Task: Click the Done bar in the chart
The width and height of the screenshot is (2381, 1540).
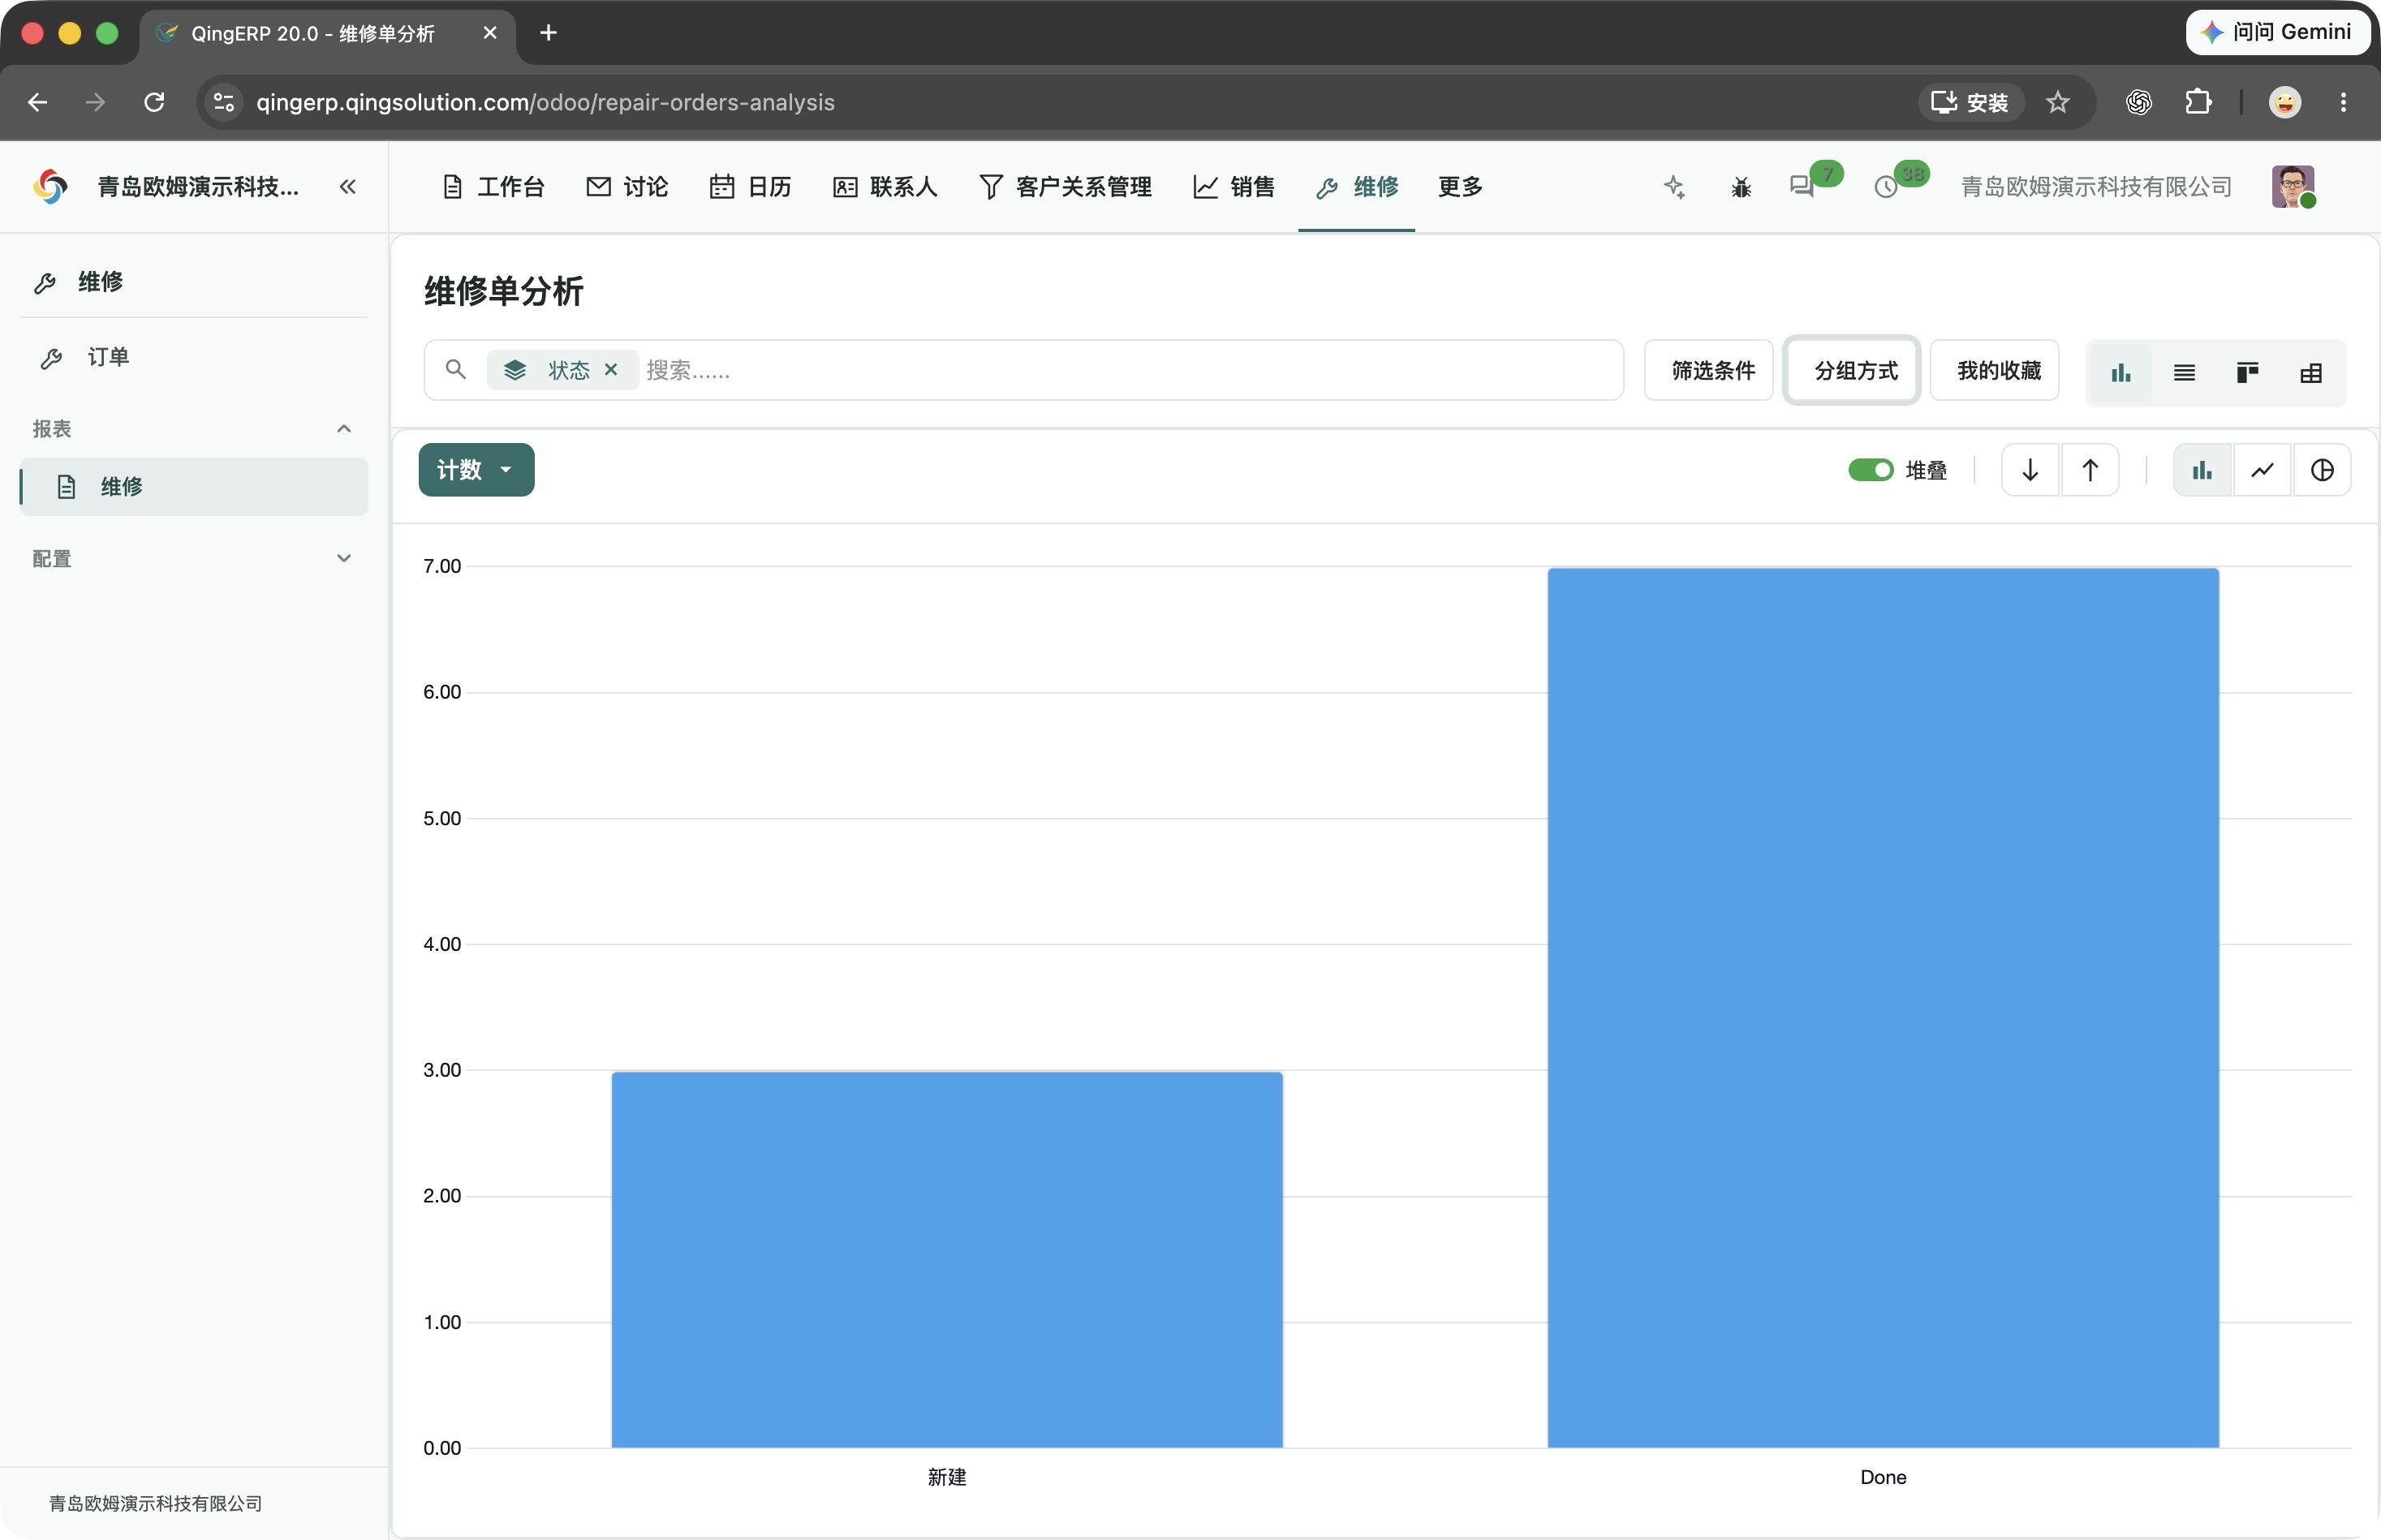Action: [1883, 1007]
